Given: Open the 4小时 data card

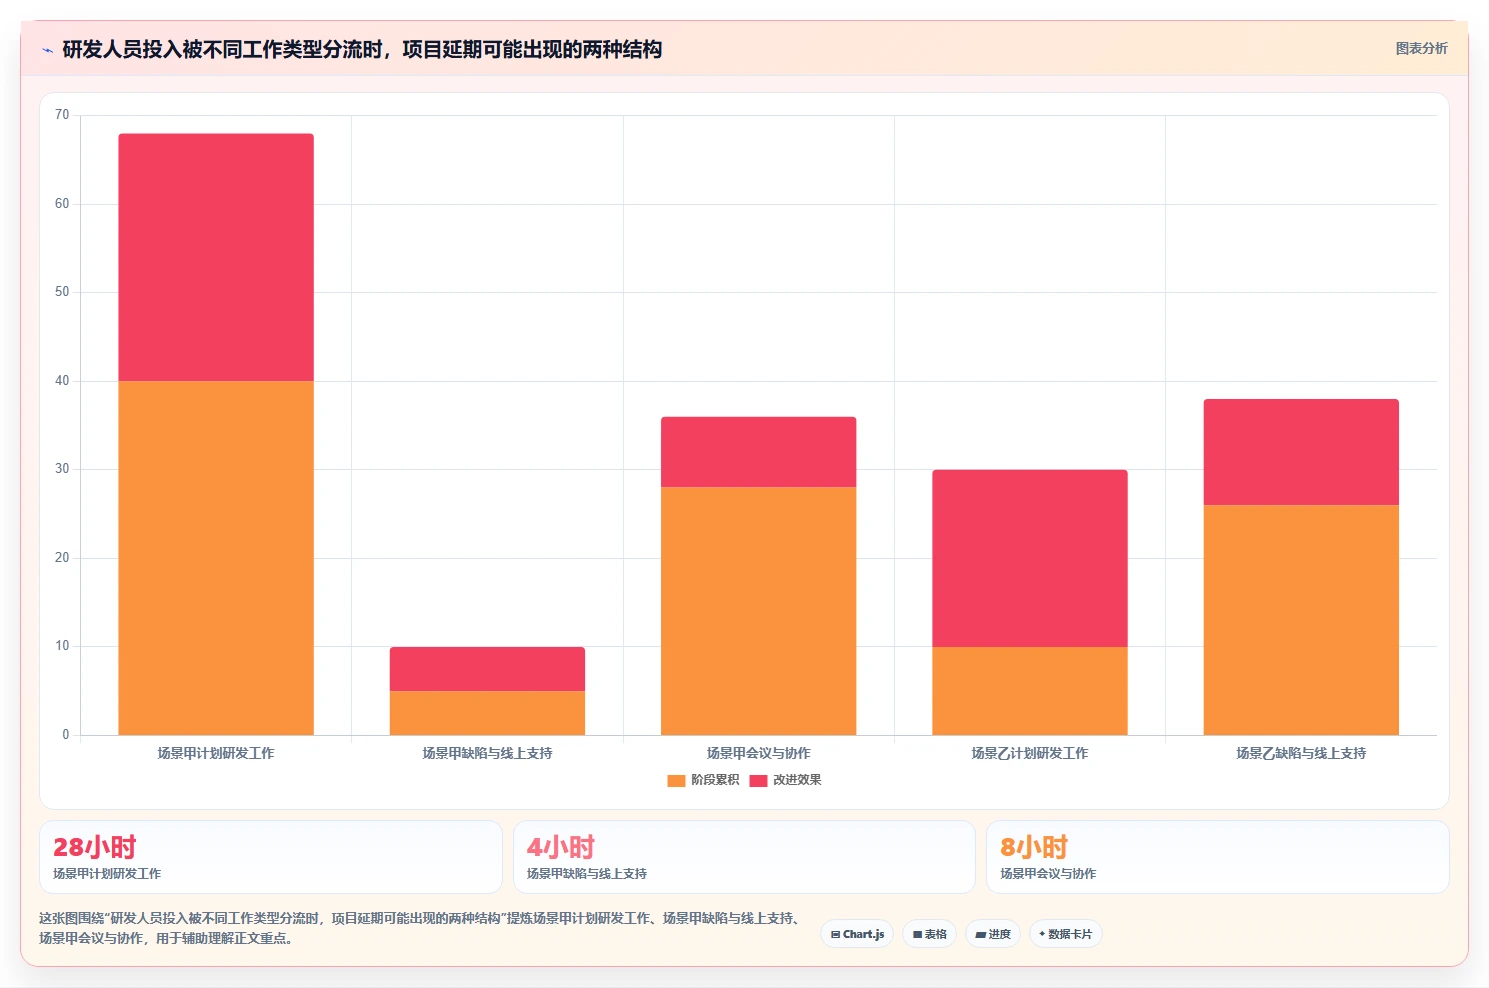Looking at the screenshot, I should click(x=744, y=857).
